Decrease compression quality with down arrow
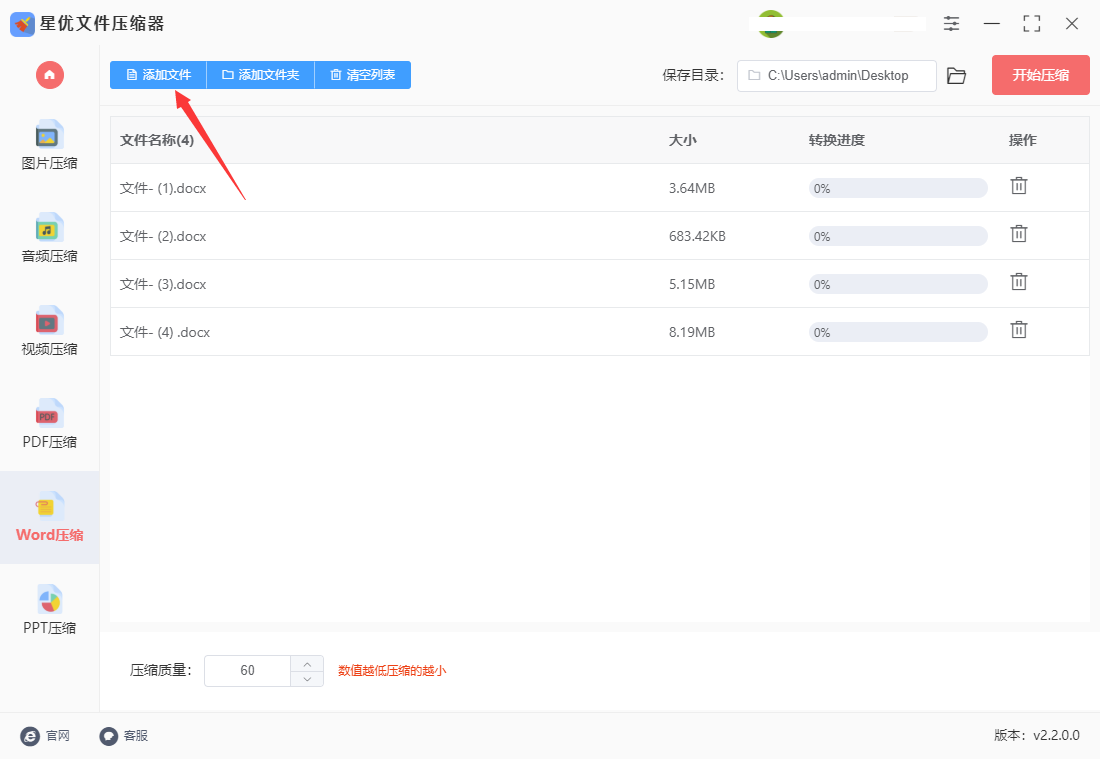This screenshot has height=760, width=1100. (307, 679)
